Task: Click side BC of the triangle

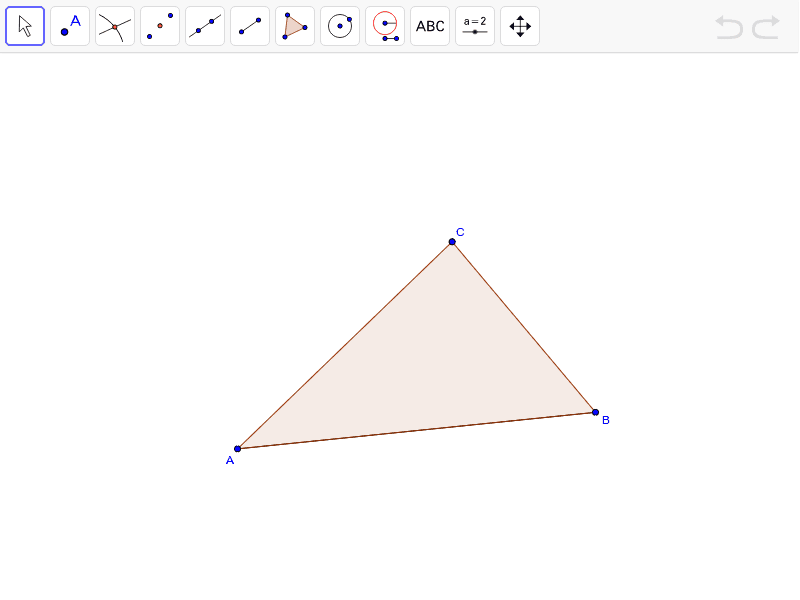Action: point(523,327)
